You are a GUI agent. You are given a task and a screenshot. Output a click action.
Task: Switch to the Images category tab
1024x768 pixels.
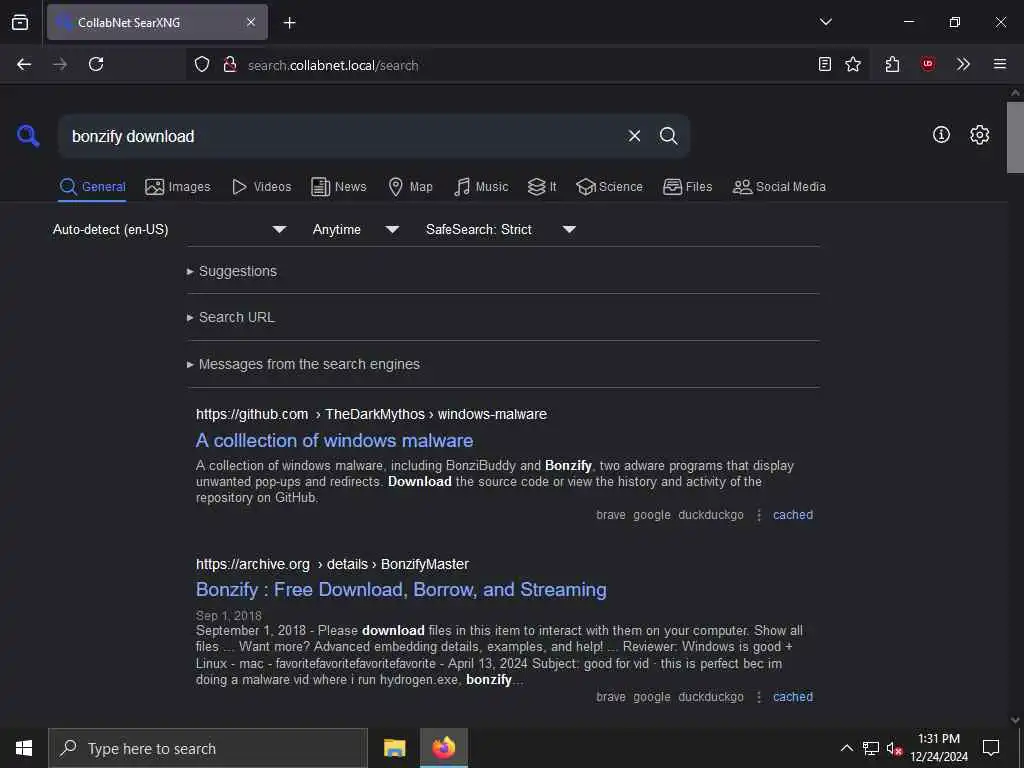(x=178, y=187)
